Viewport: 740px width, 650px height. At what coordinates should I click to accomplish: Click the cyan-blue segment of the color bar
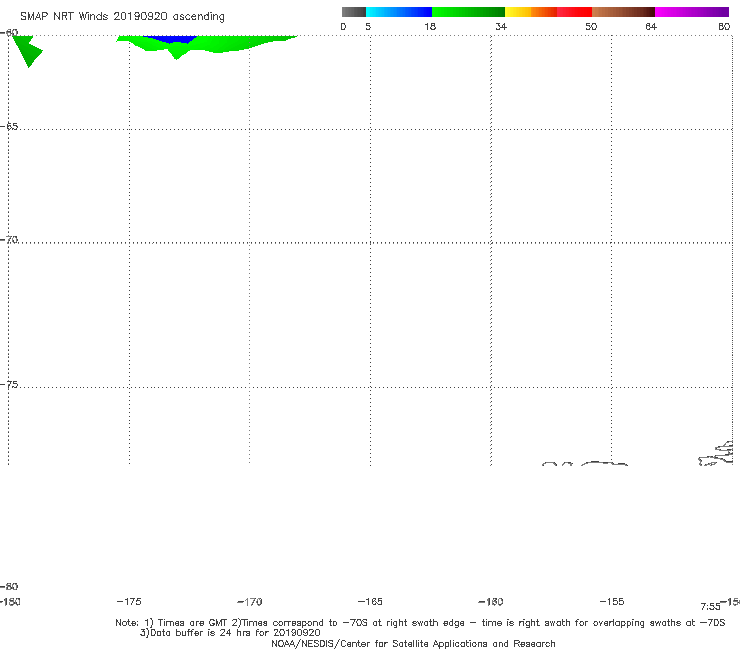[399, 12]
